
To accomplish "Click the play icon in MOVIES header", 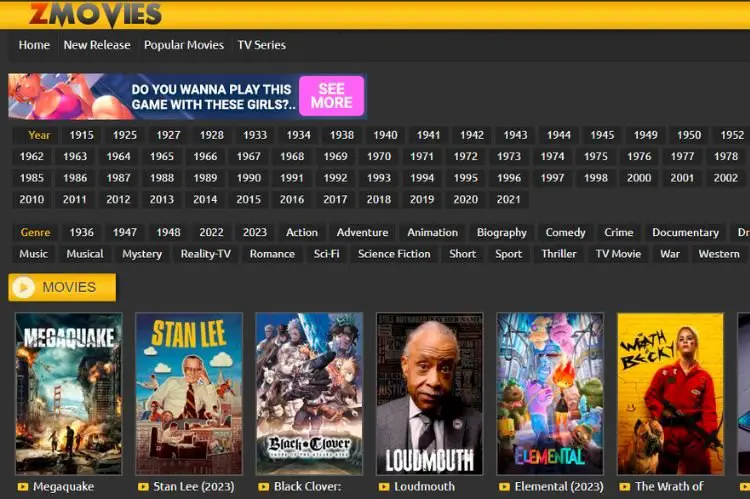I will click(x=23, y=288).
